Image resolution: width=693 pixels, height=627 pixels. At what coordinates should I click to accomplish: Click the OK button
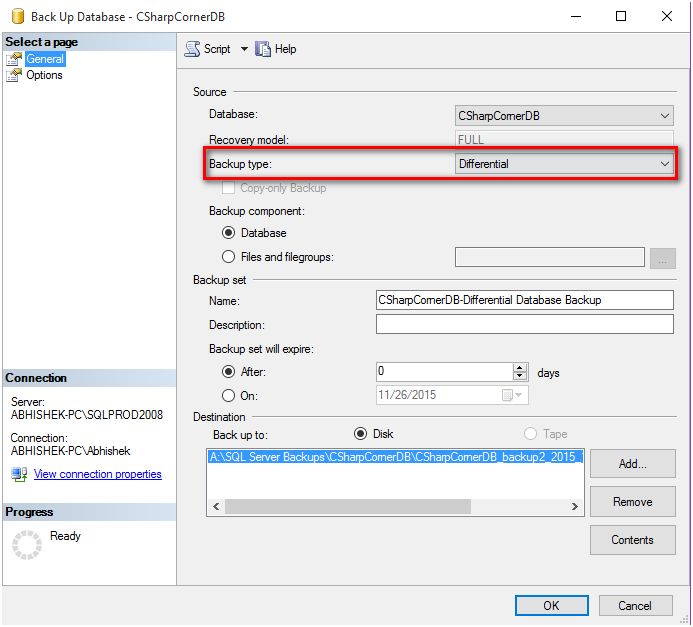[x=551, y=606]
